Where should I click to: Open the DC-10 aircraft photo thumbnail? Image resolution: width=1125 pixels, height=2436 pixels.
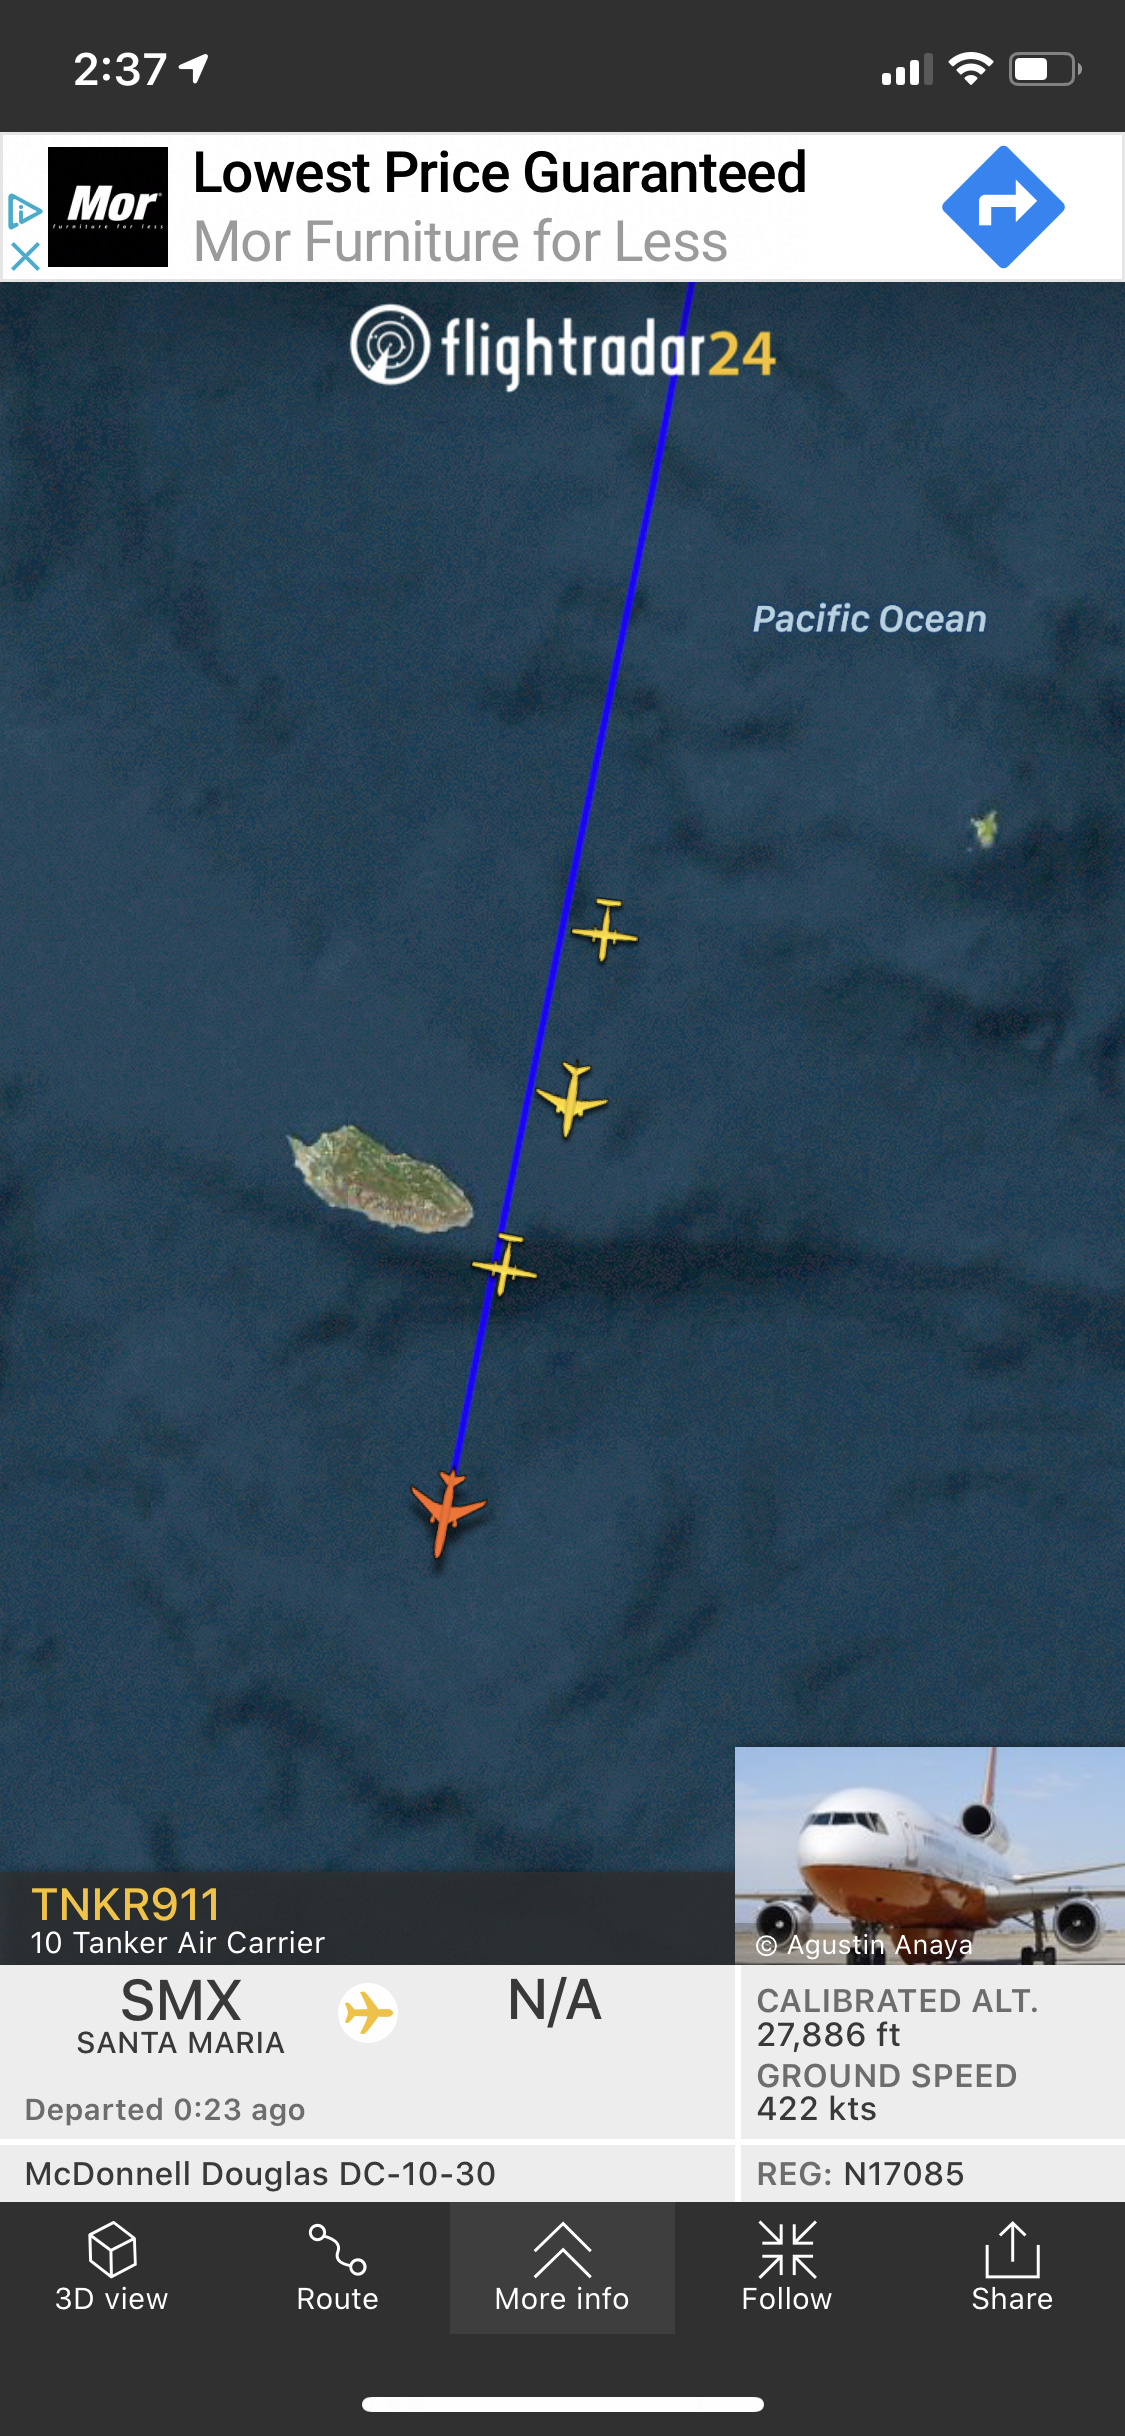point(930,1856)
